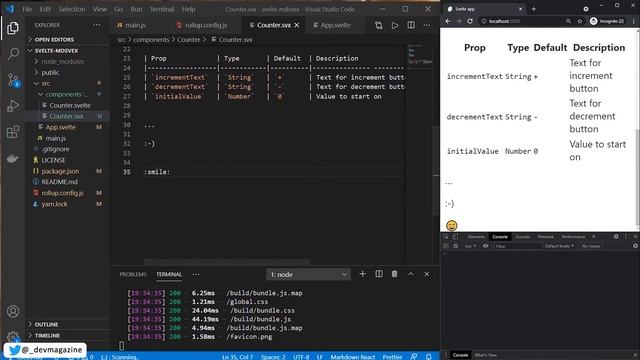Bookmark the page with star icon
640x360 pixels.
point(580,21)
